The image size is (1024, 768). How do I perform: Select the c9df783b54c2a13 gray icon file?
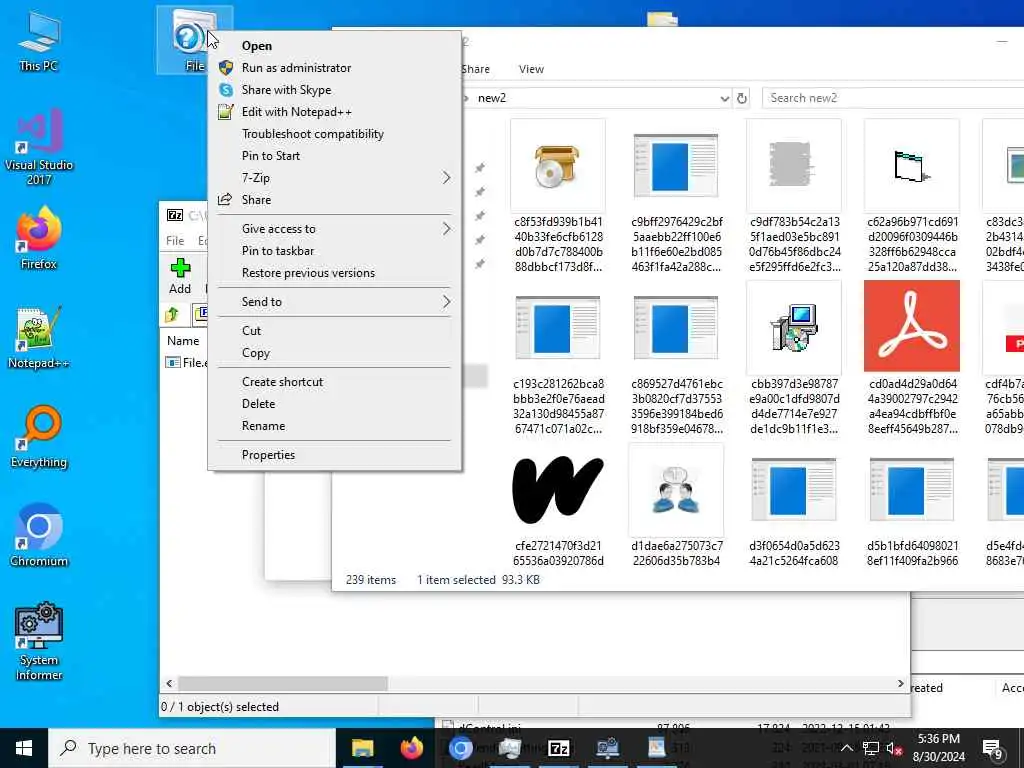(x=793, y=165)
